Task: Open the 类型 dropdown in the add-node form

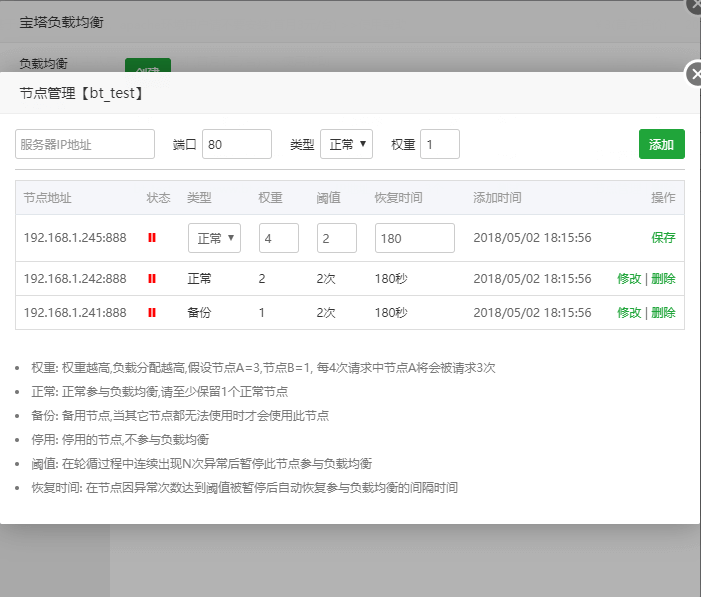Action: [x=346, y=144]
